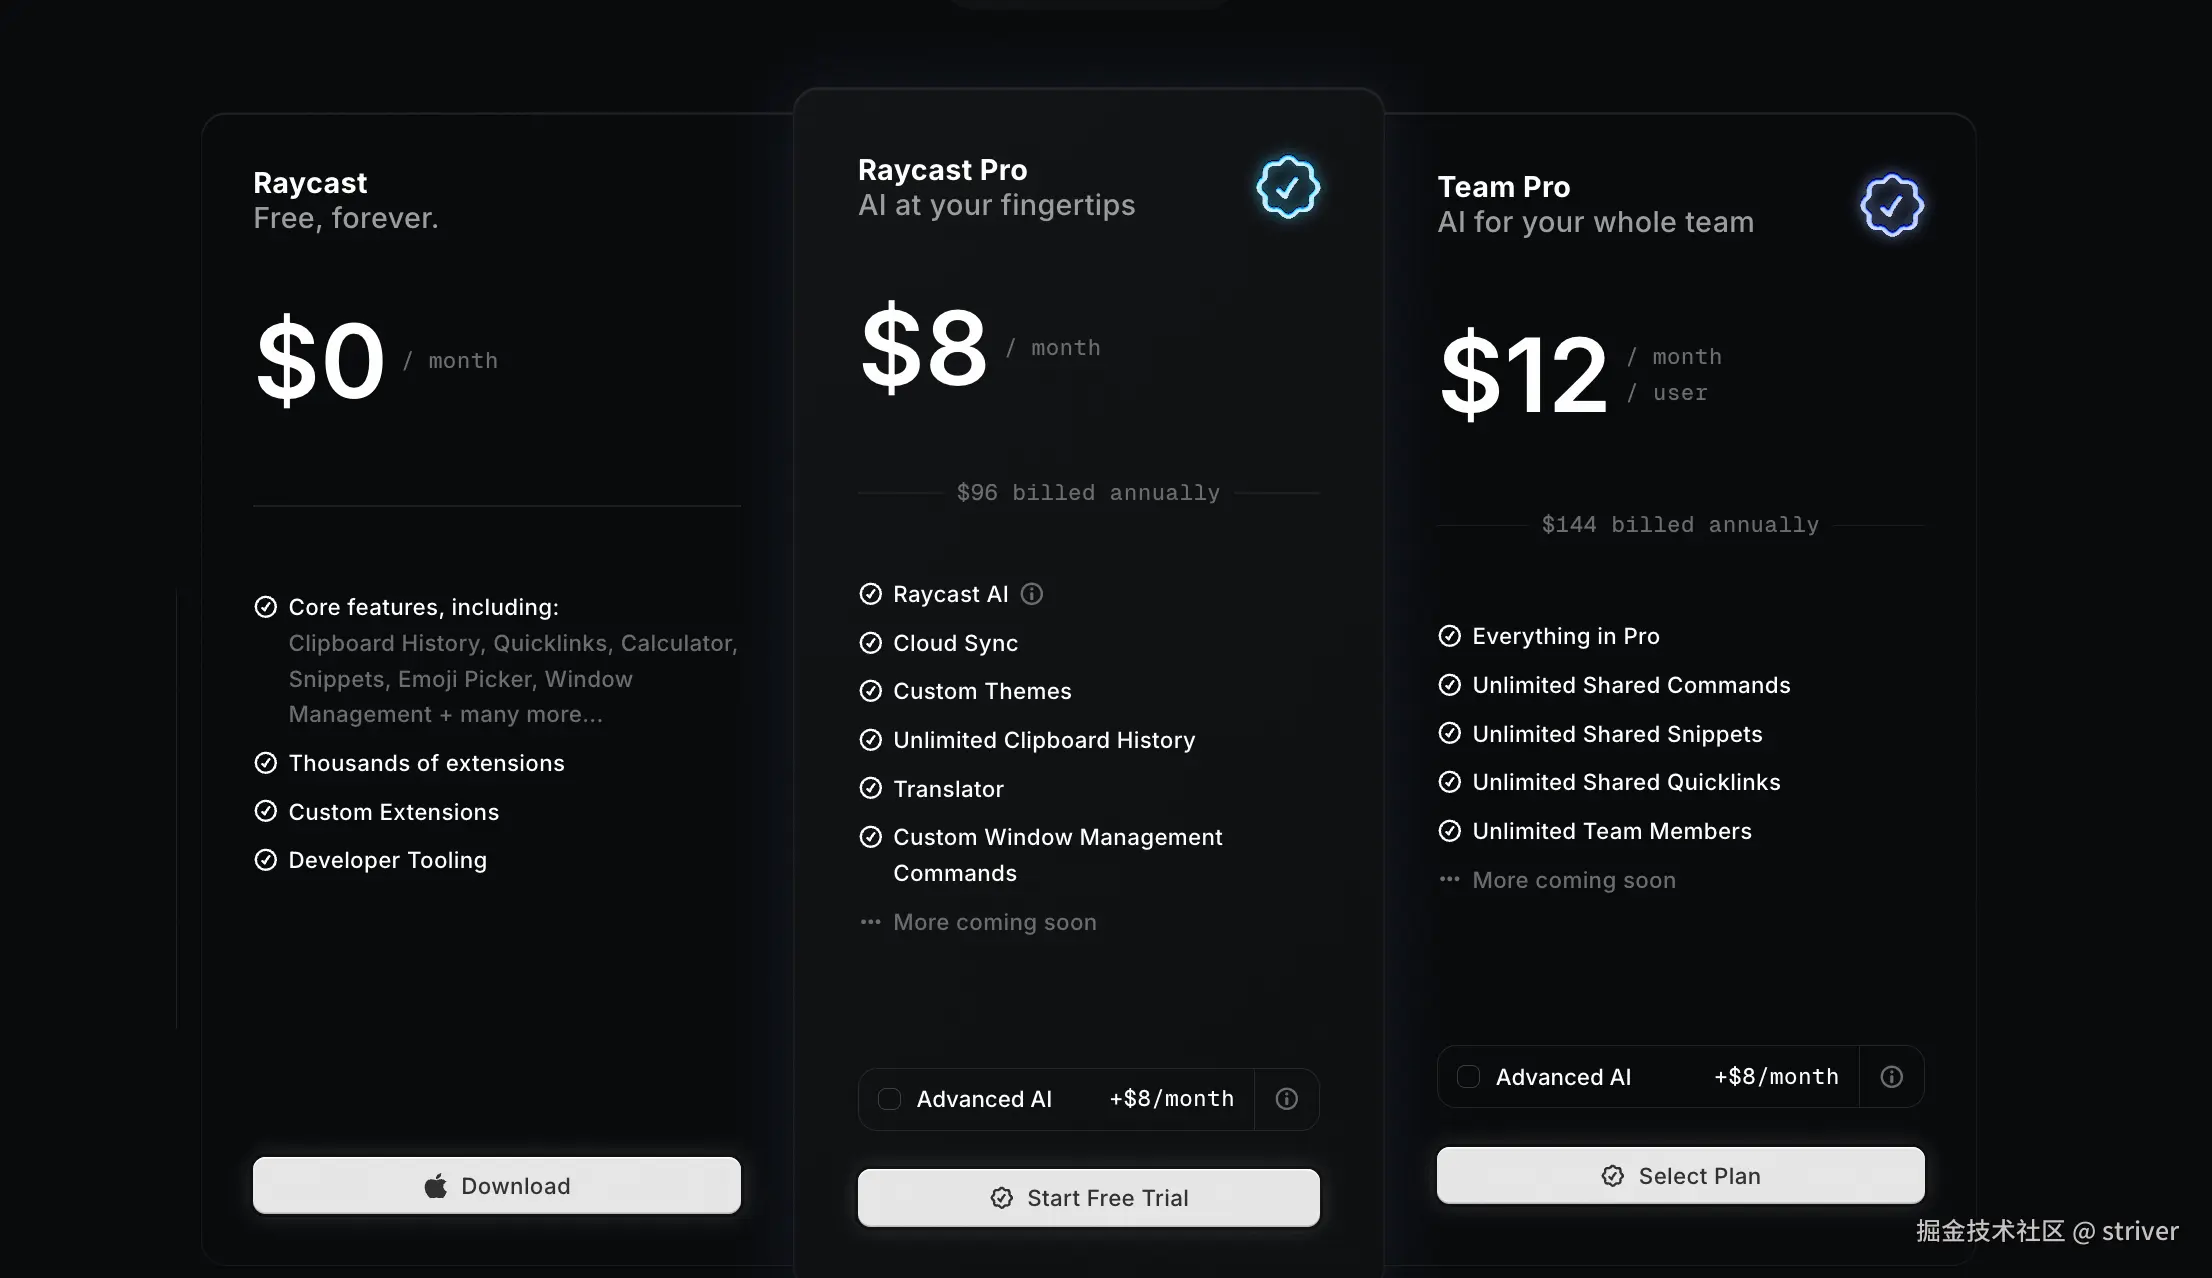The width and height of the screenshot is (2212, 1278).
Task: Click the Start Free Trial button
Action: (1088, 1198)
